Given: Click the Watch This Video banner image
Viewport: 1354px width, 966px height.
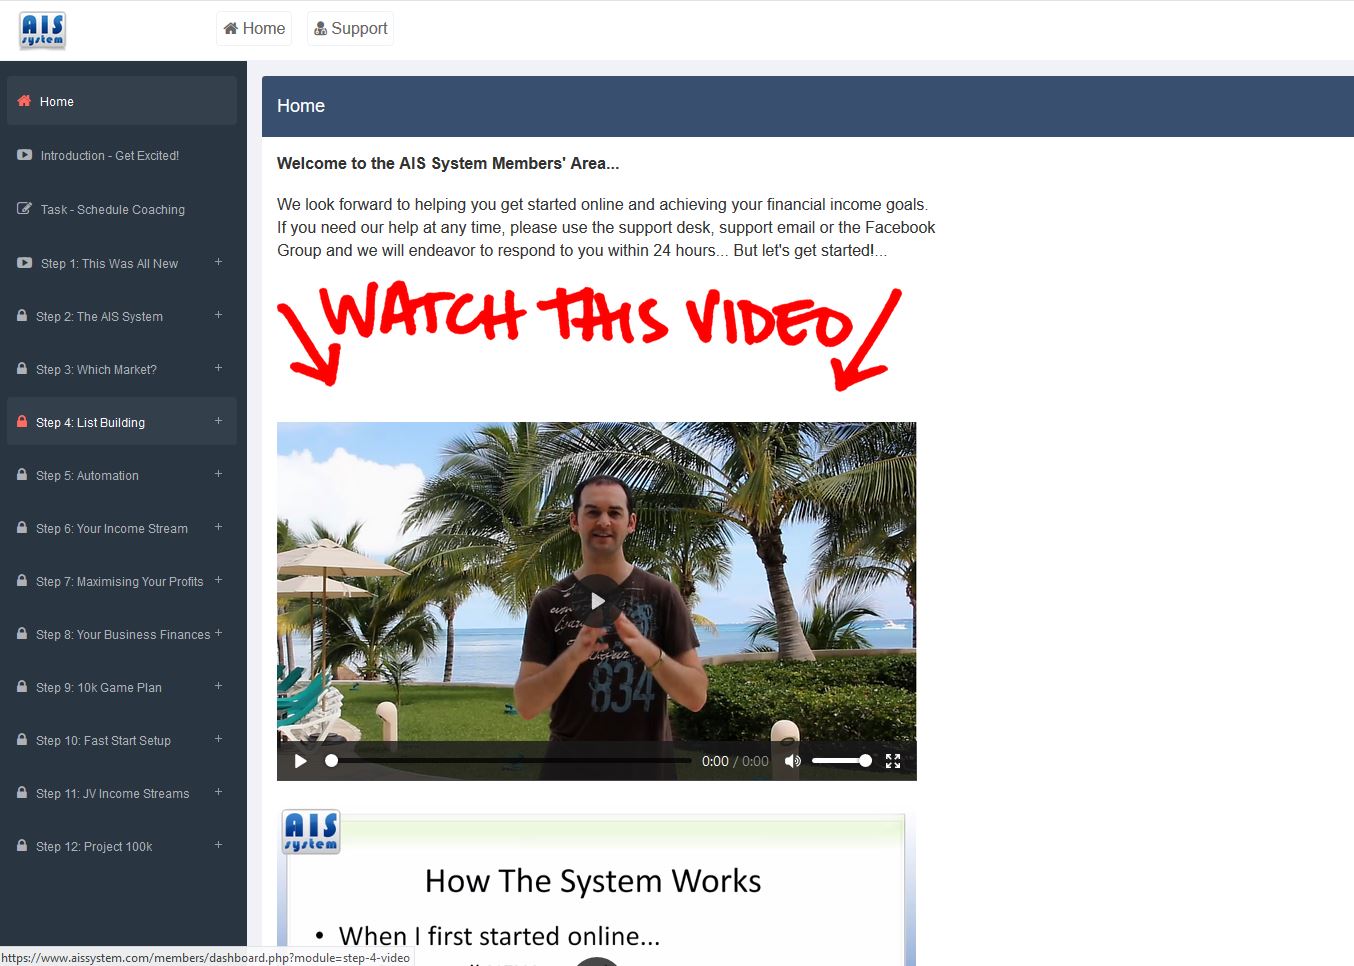Looking at the screenshot, I should pyautogui.click(x=590, y=336).
